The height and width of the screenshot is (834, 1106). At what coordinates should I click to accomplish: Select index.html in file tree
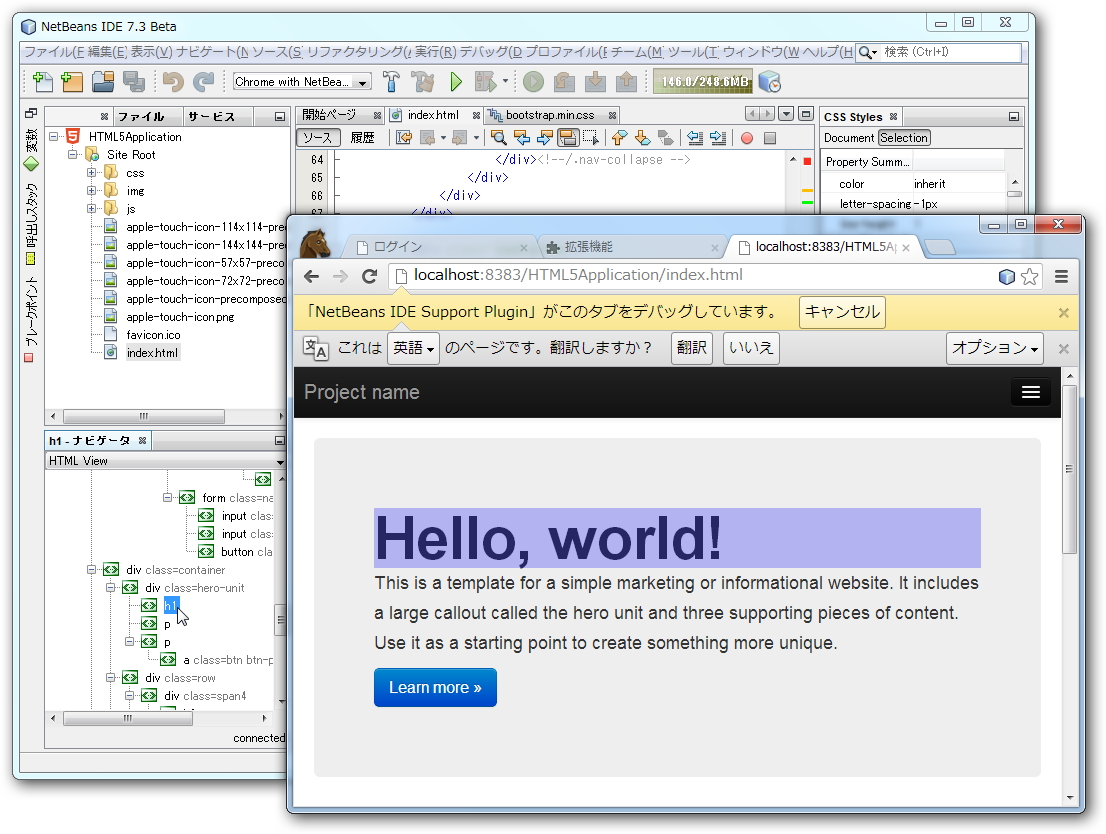click(152, 353)
